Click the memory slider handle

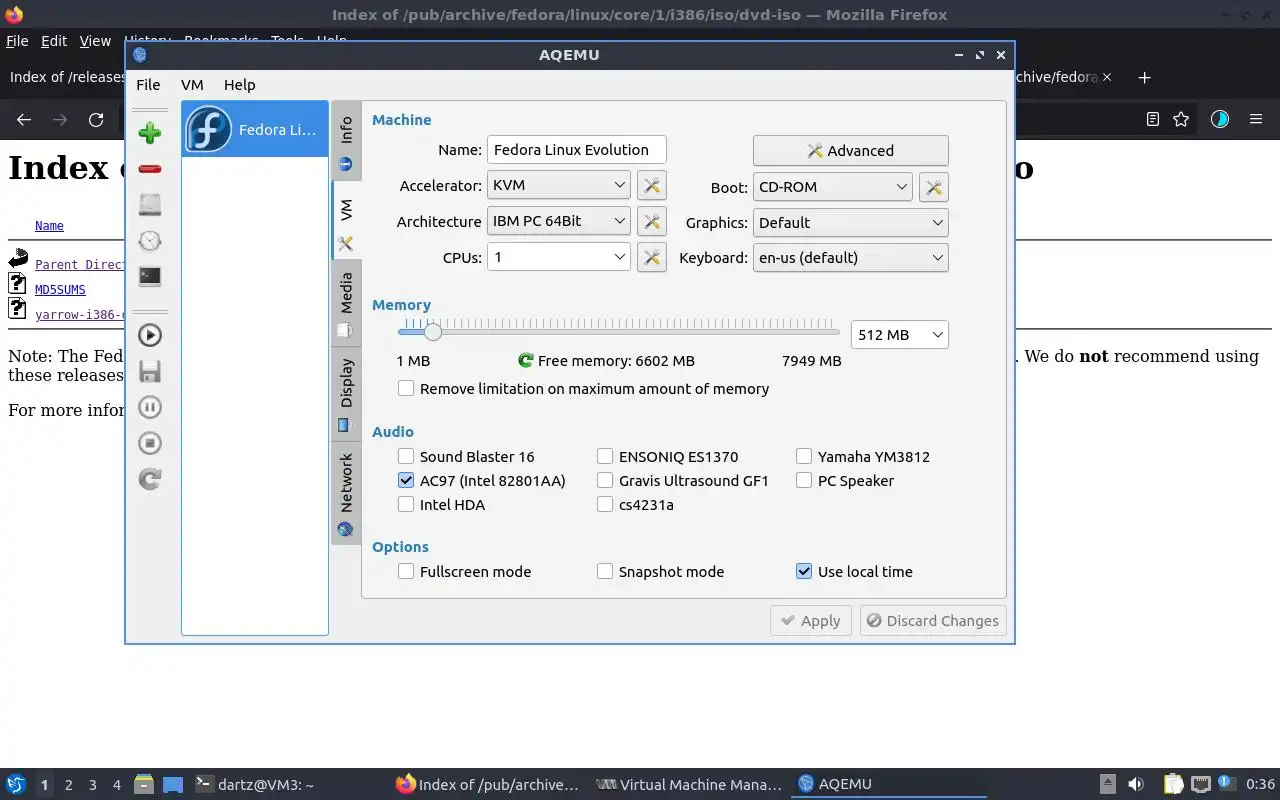click(432, 332)
